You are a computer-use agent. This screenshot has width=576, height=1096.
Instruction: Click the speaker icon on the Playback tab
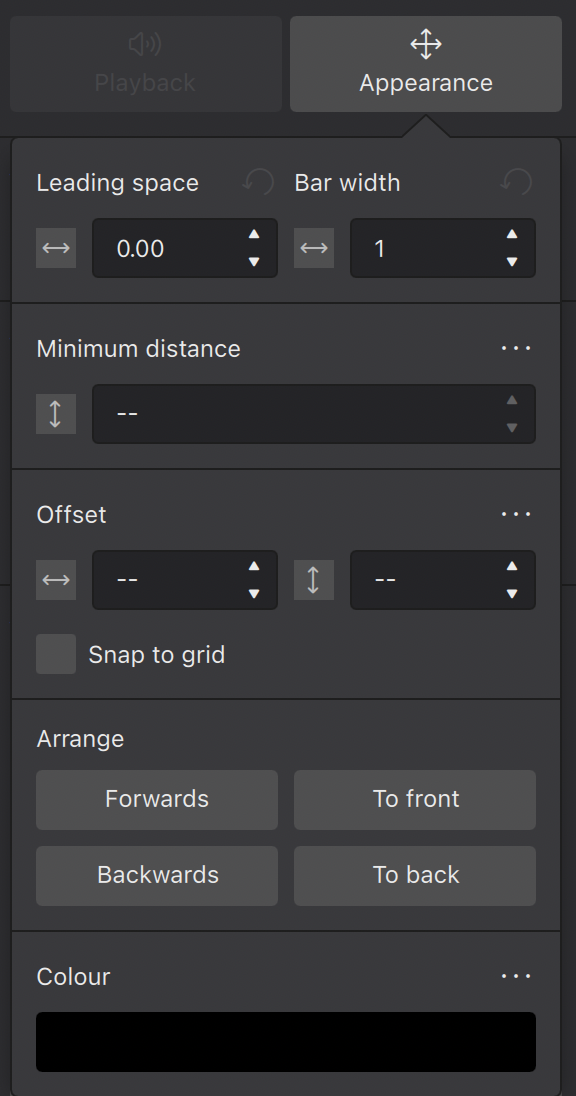(144, 44)
